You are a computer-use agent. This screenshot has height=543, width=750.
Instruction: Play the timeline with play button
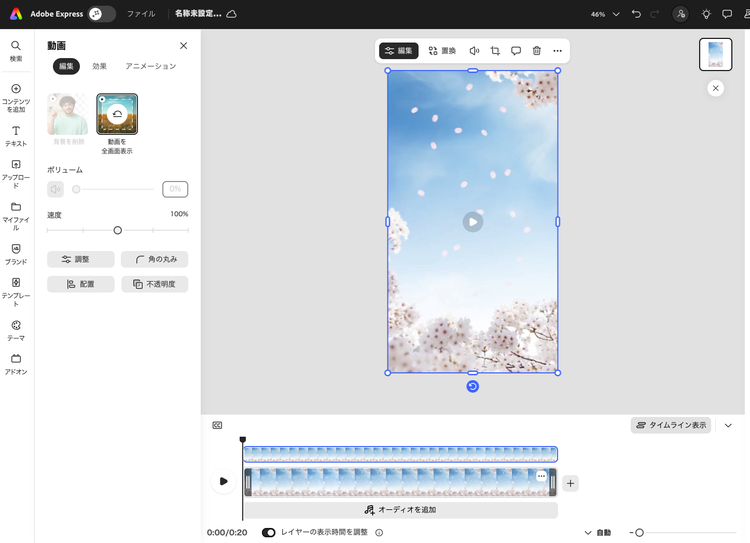[x=223, y=481]
